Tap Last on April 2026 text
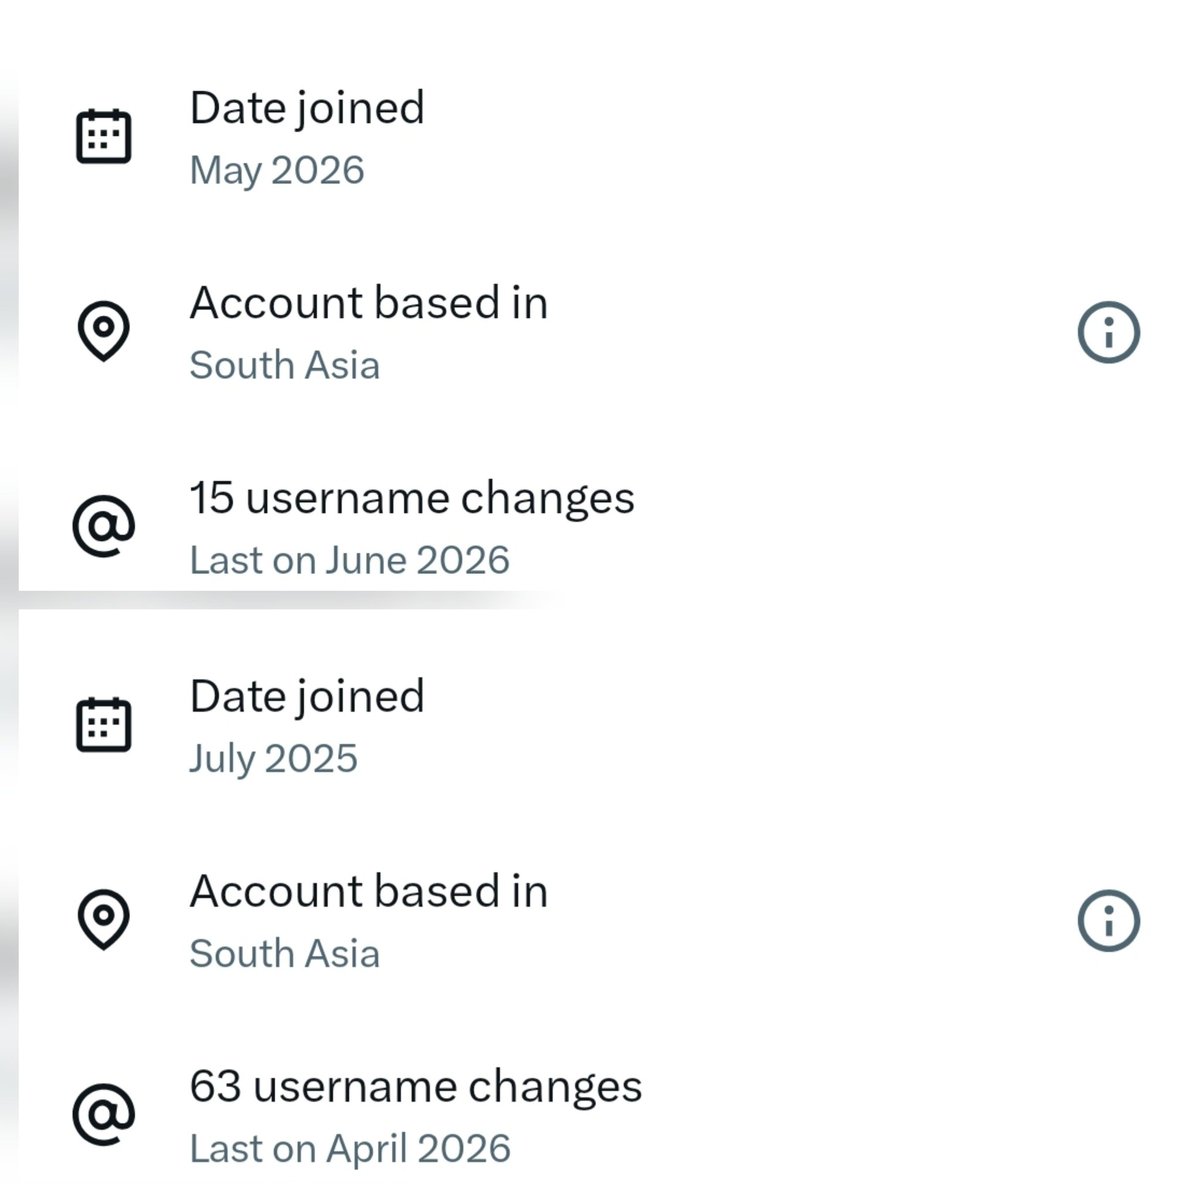Screen dimensions: 1200x1200 pyautogui.click(x=350, y=1148)
